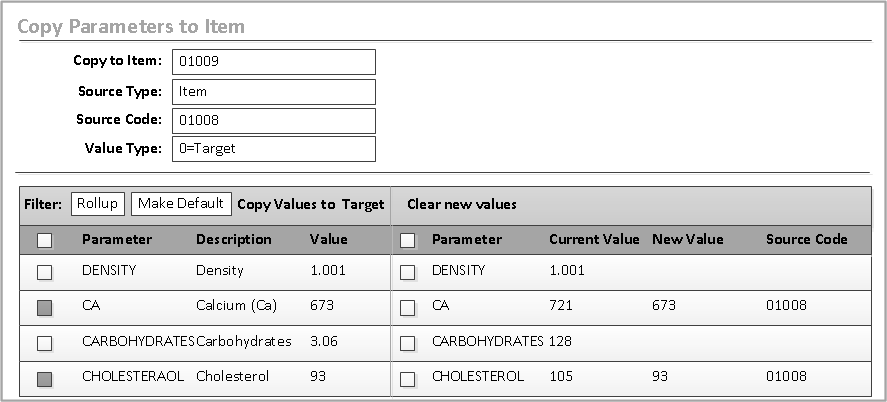Viewport: 887px width, 402px height.
Task: Check the CARBOHYDRATES checkbox in left table
Action: (x=44, y=343)
